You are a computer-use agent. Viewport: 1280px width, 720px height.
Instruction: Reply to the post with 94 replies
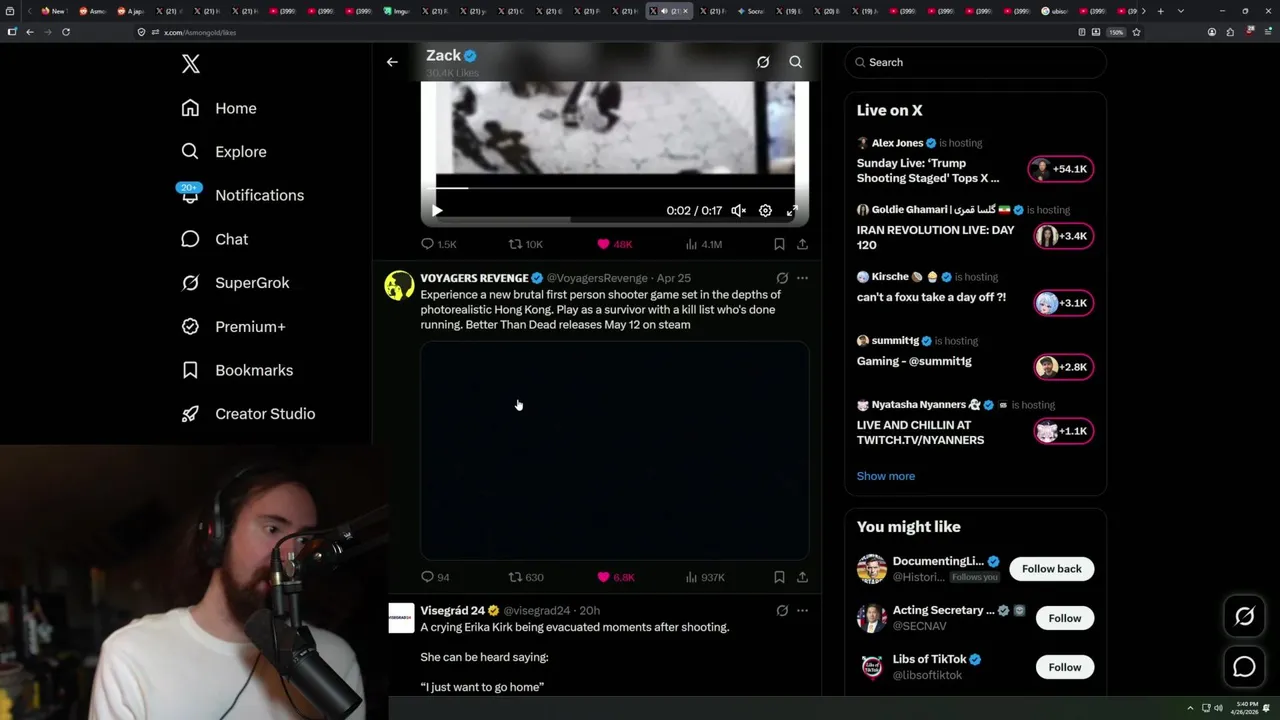tap(435, 577)
